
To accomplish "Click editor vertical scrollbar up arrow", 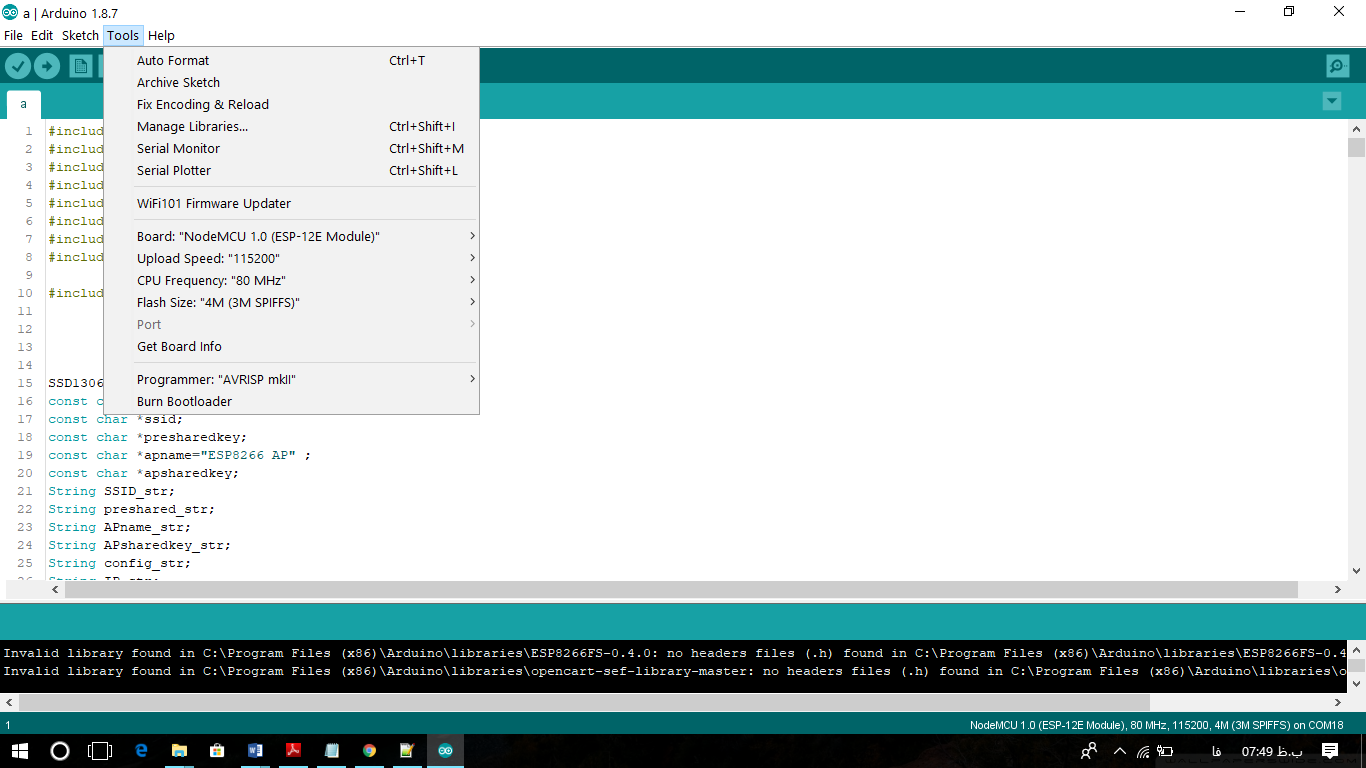I will pyautogui.click(x=1356, y=130).
